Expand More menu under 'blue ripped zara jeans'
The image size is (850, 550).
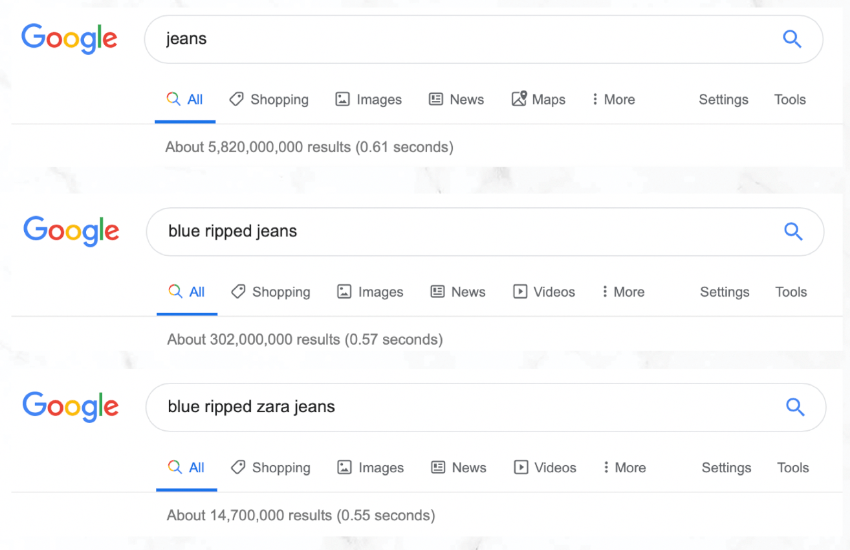coord(624,468)
